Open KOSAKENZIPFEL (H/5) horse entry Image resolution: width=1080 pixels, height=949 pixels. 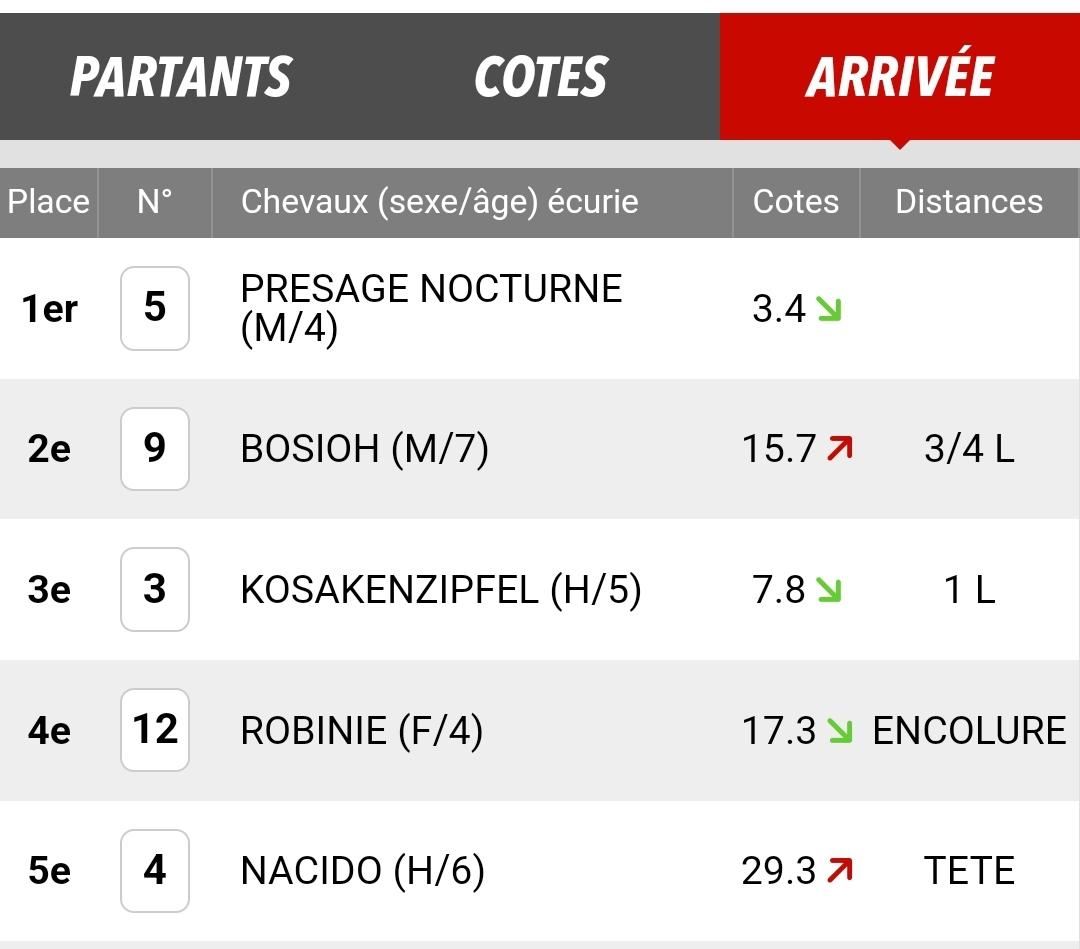[441, 590]
